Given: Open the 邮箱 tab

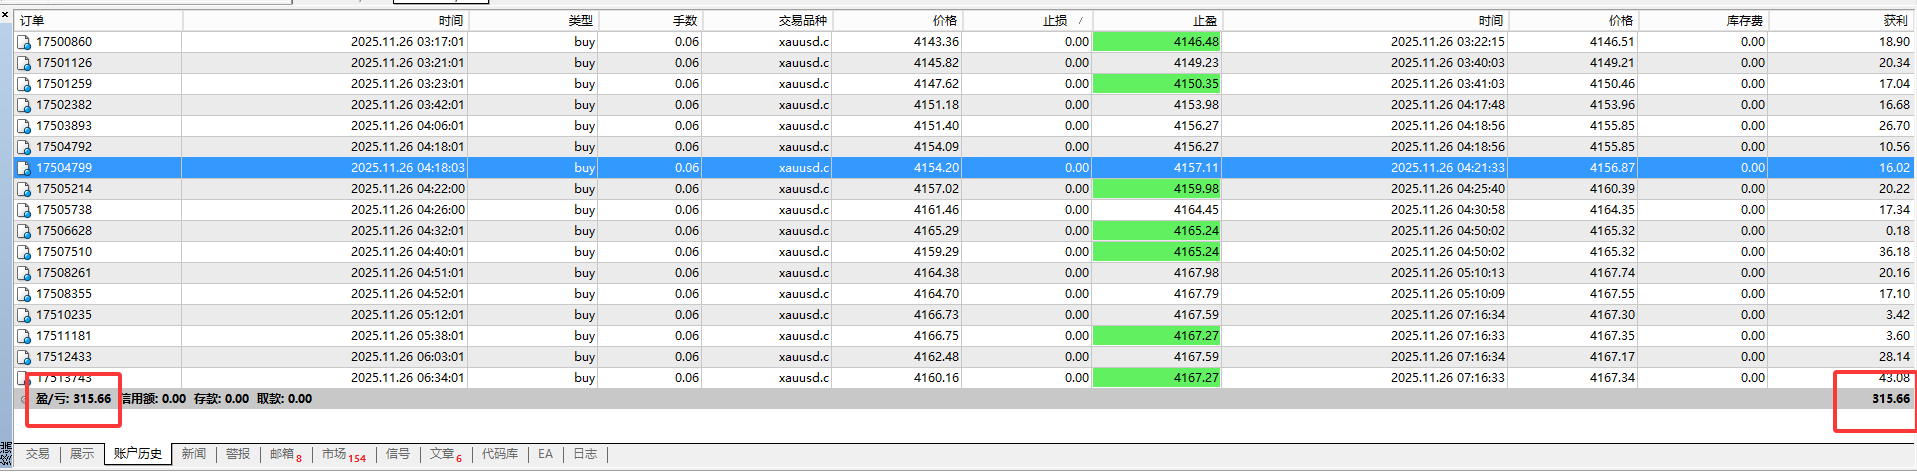Looking at the screenshot, I should pyautogui.click(x=286, y=454).
